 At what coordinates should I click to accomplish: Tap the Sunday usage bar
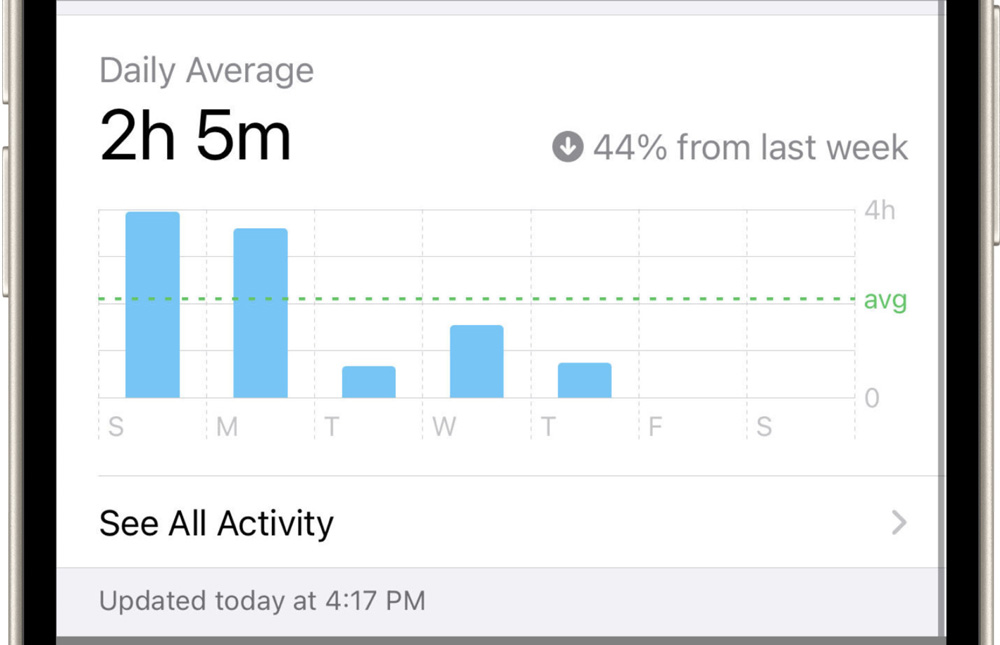pos(152,305)
